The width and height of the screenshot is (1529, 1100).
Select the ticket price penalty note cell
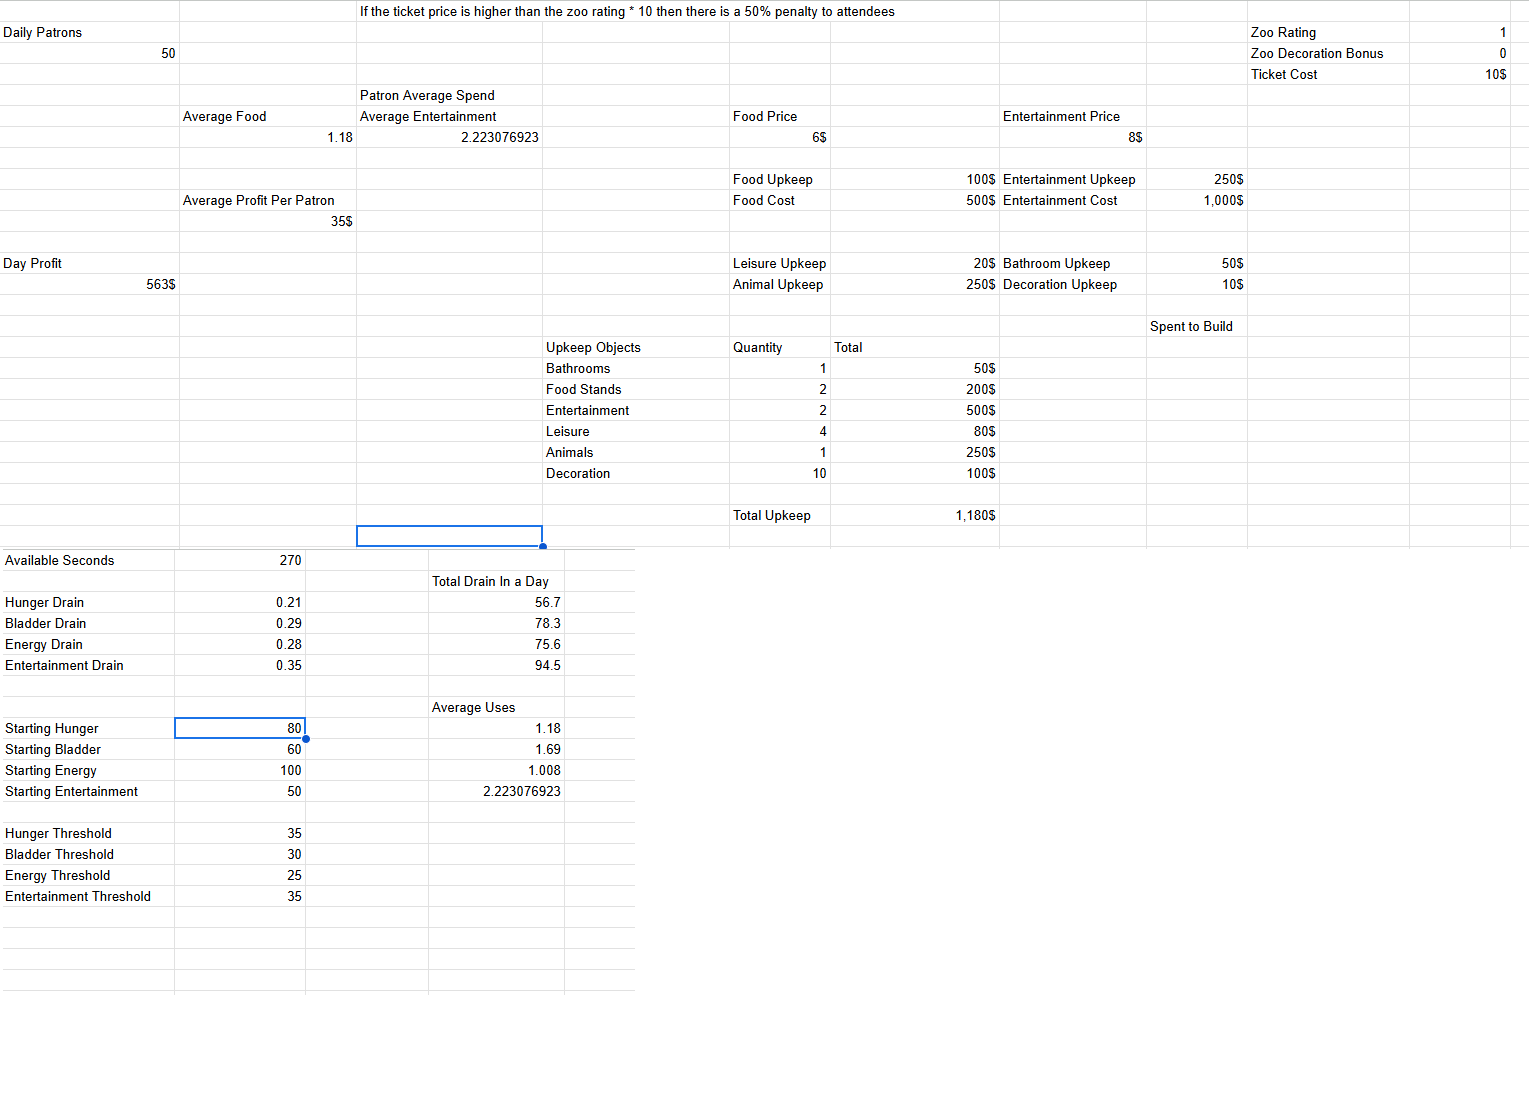coord(627,11)
